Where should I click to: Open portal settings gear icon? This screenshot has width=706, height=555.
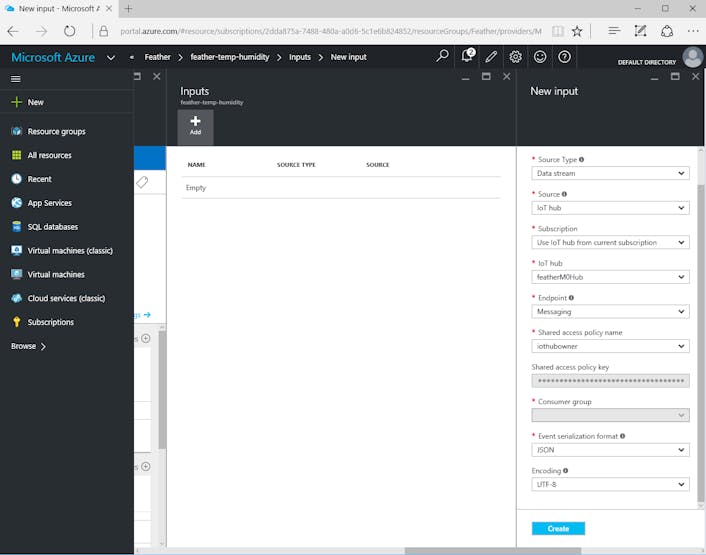516,57
